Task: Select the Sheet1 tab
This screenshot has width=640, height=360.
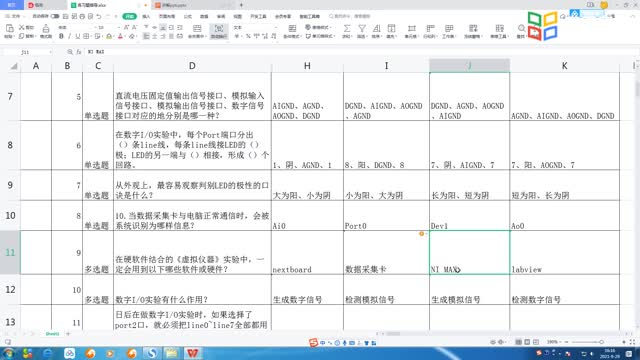Action: click(52, 334)
